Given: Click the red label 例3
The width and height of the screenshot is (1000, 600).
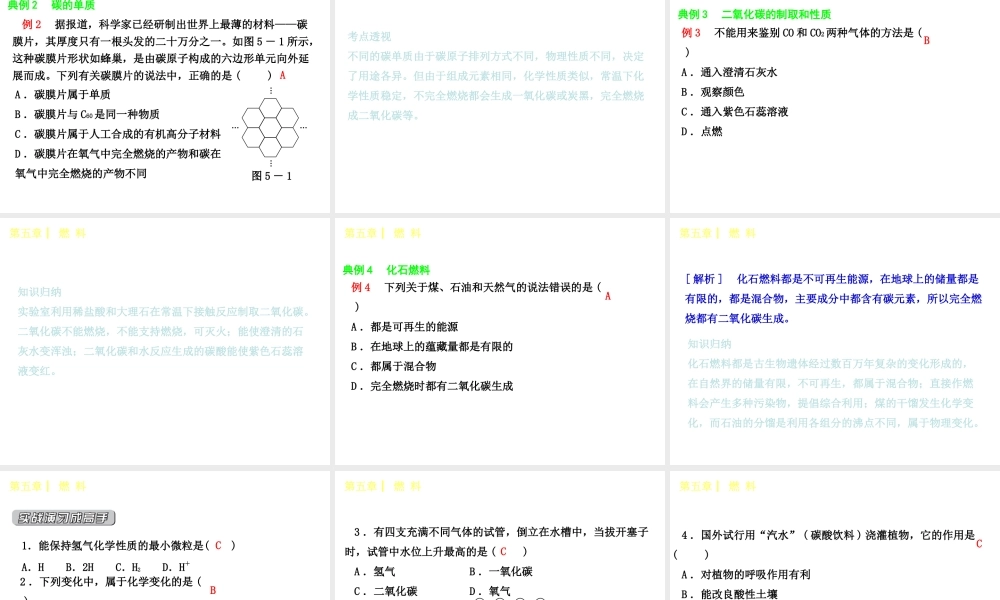Looking at the screenshot, I should pyautogui.click(x=691, y=33).
